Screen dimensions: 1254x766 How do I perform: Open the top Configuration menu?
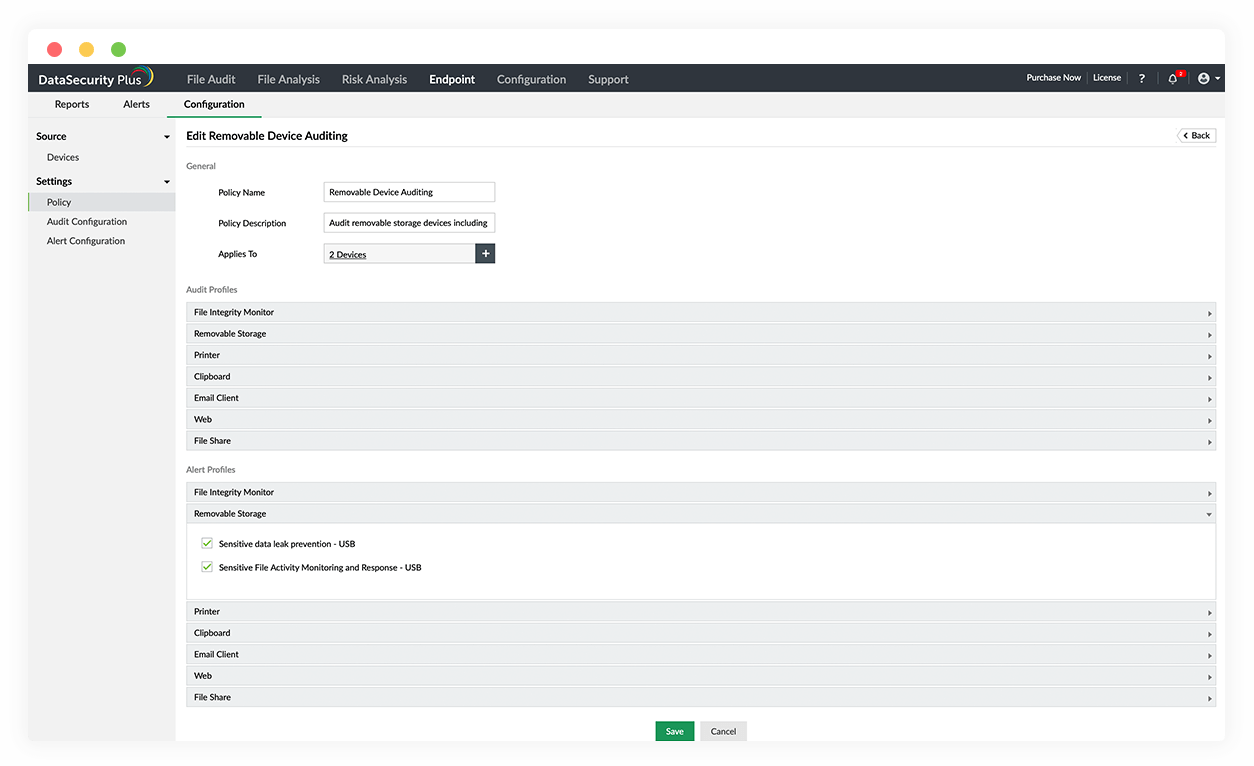tap(531, 79)
